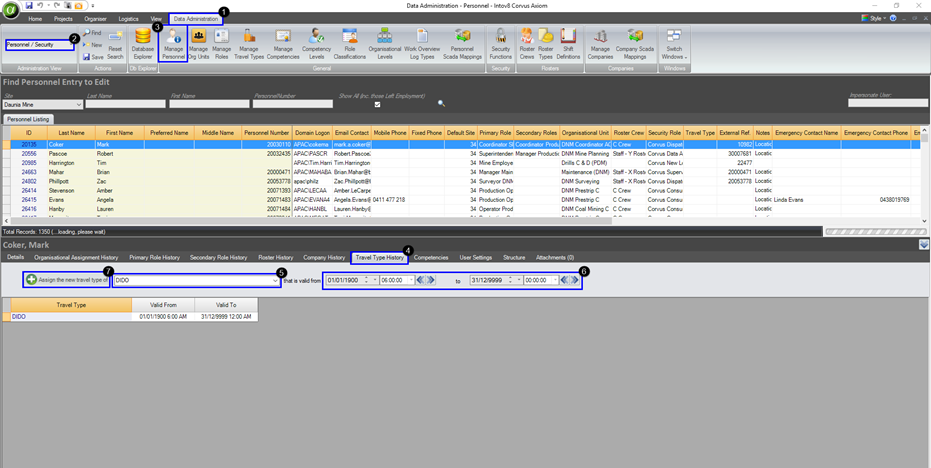
Task: Open the Primary Role History tab
Action: (x=154, y=258)
